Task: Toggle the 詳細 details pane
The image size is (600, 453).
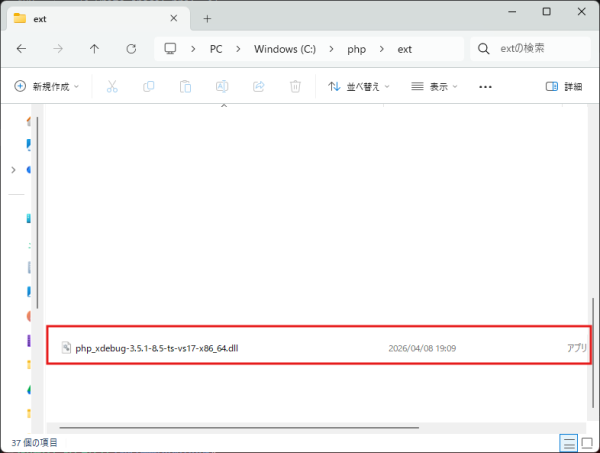Action: click(x=564, y=86)
